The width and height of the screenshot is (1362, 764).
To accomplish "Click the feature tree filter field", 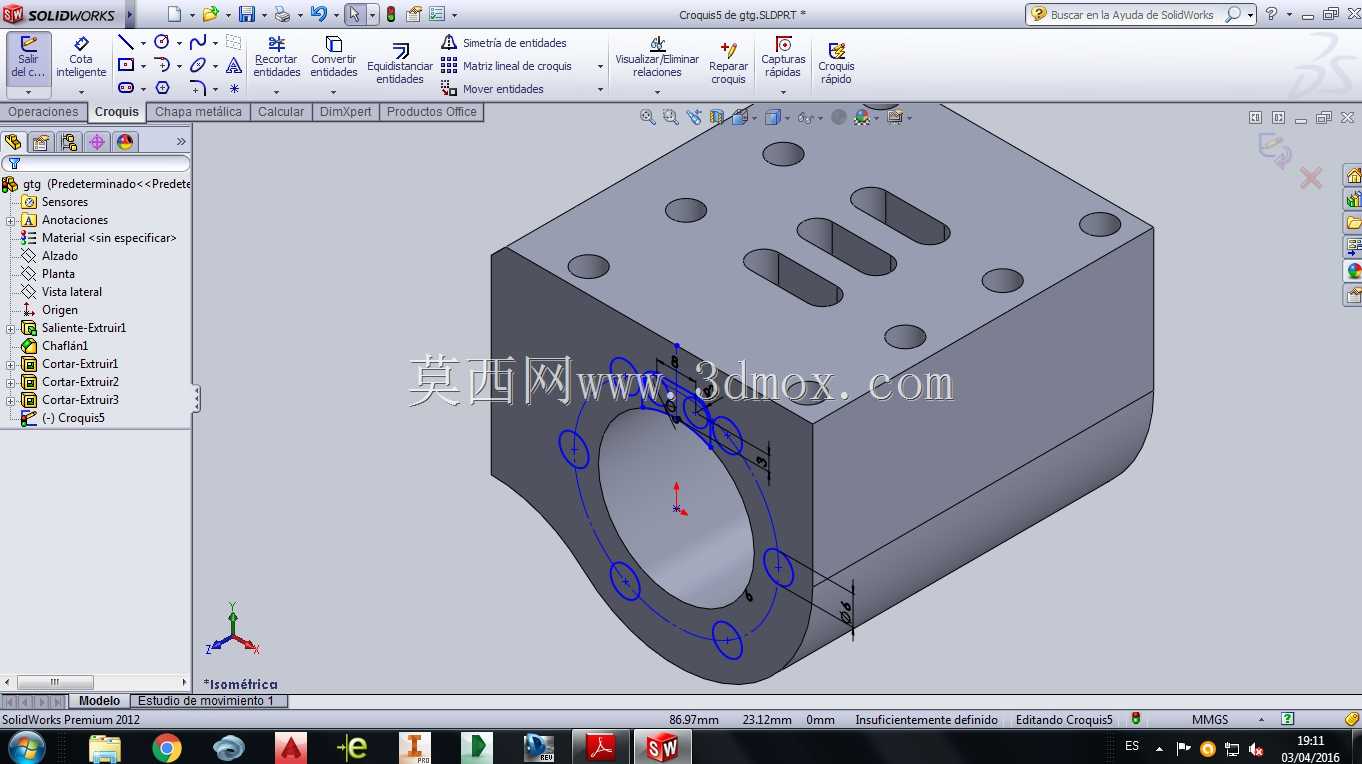I will 96,163.
